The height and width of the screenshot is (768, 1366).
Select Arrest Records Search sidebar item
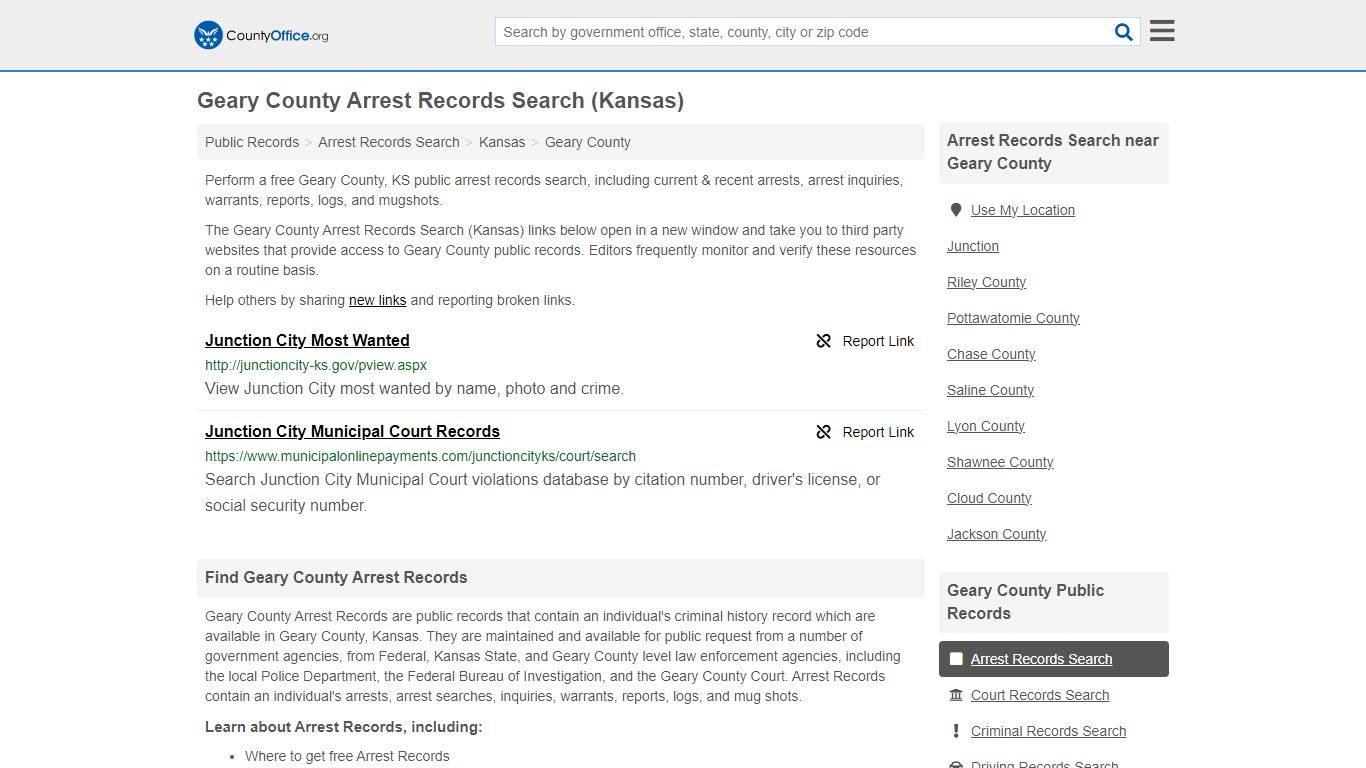pyautogui.click(x=1054, y=659)
